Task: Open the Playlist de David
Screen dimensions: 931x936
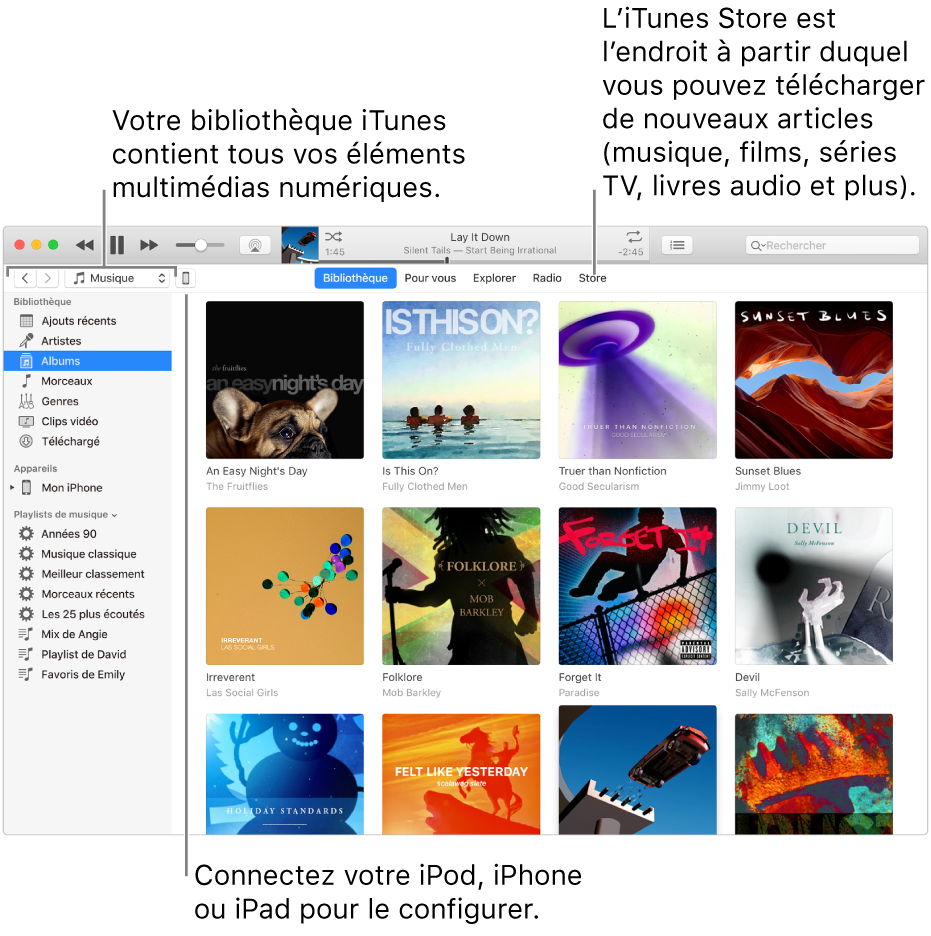Action: click(x=88, y=654)
